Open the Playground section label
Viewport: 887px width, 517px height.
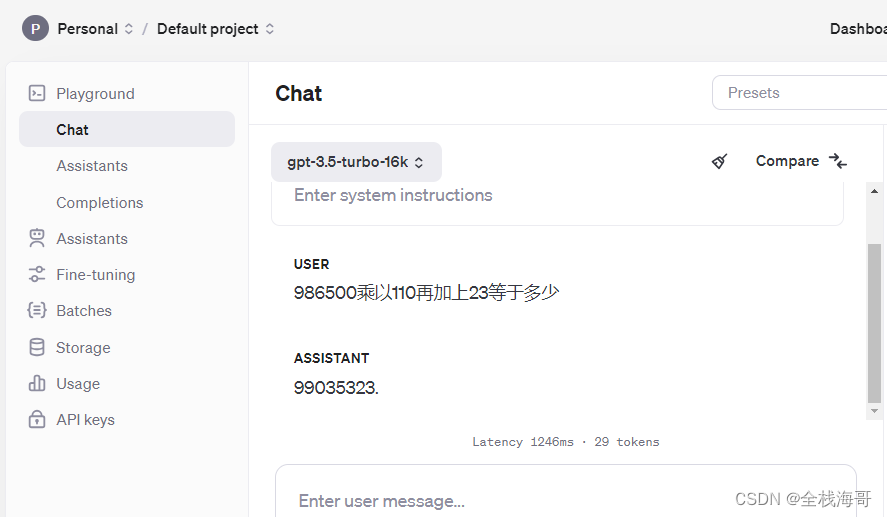(95, 93)
